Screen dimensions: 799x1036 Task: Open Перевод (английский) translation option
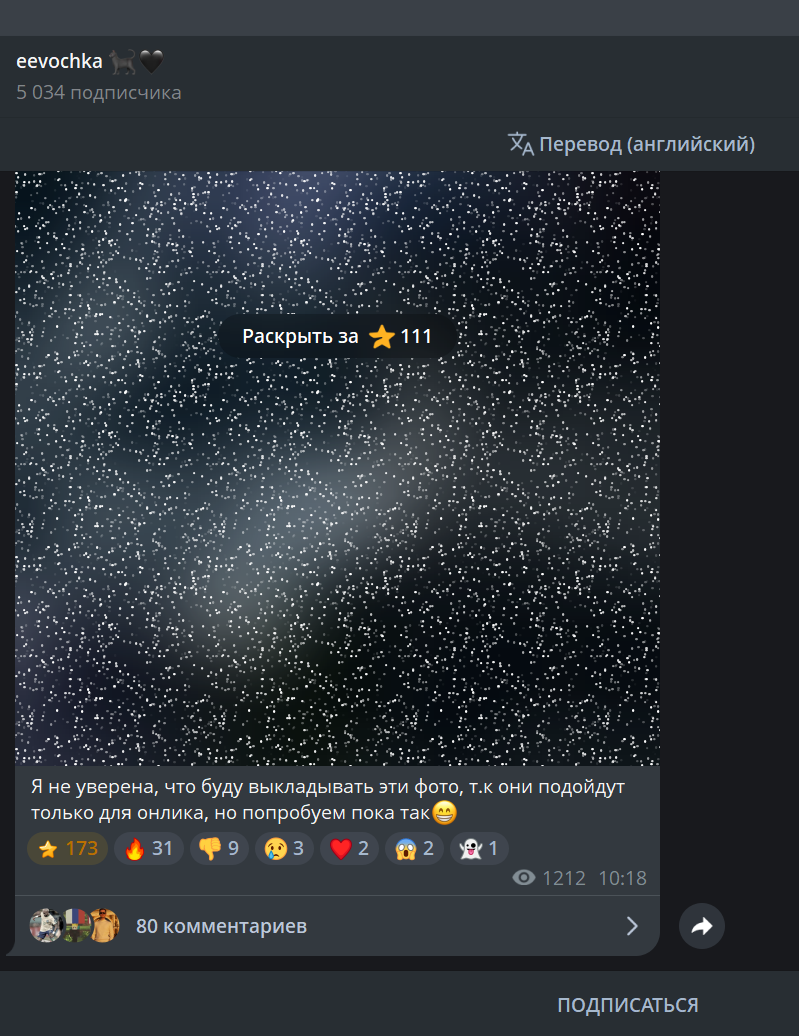click(x=632, y=144)
